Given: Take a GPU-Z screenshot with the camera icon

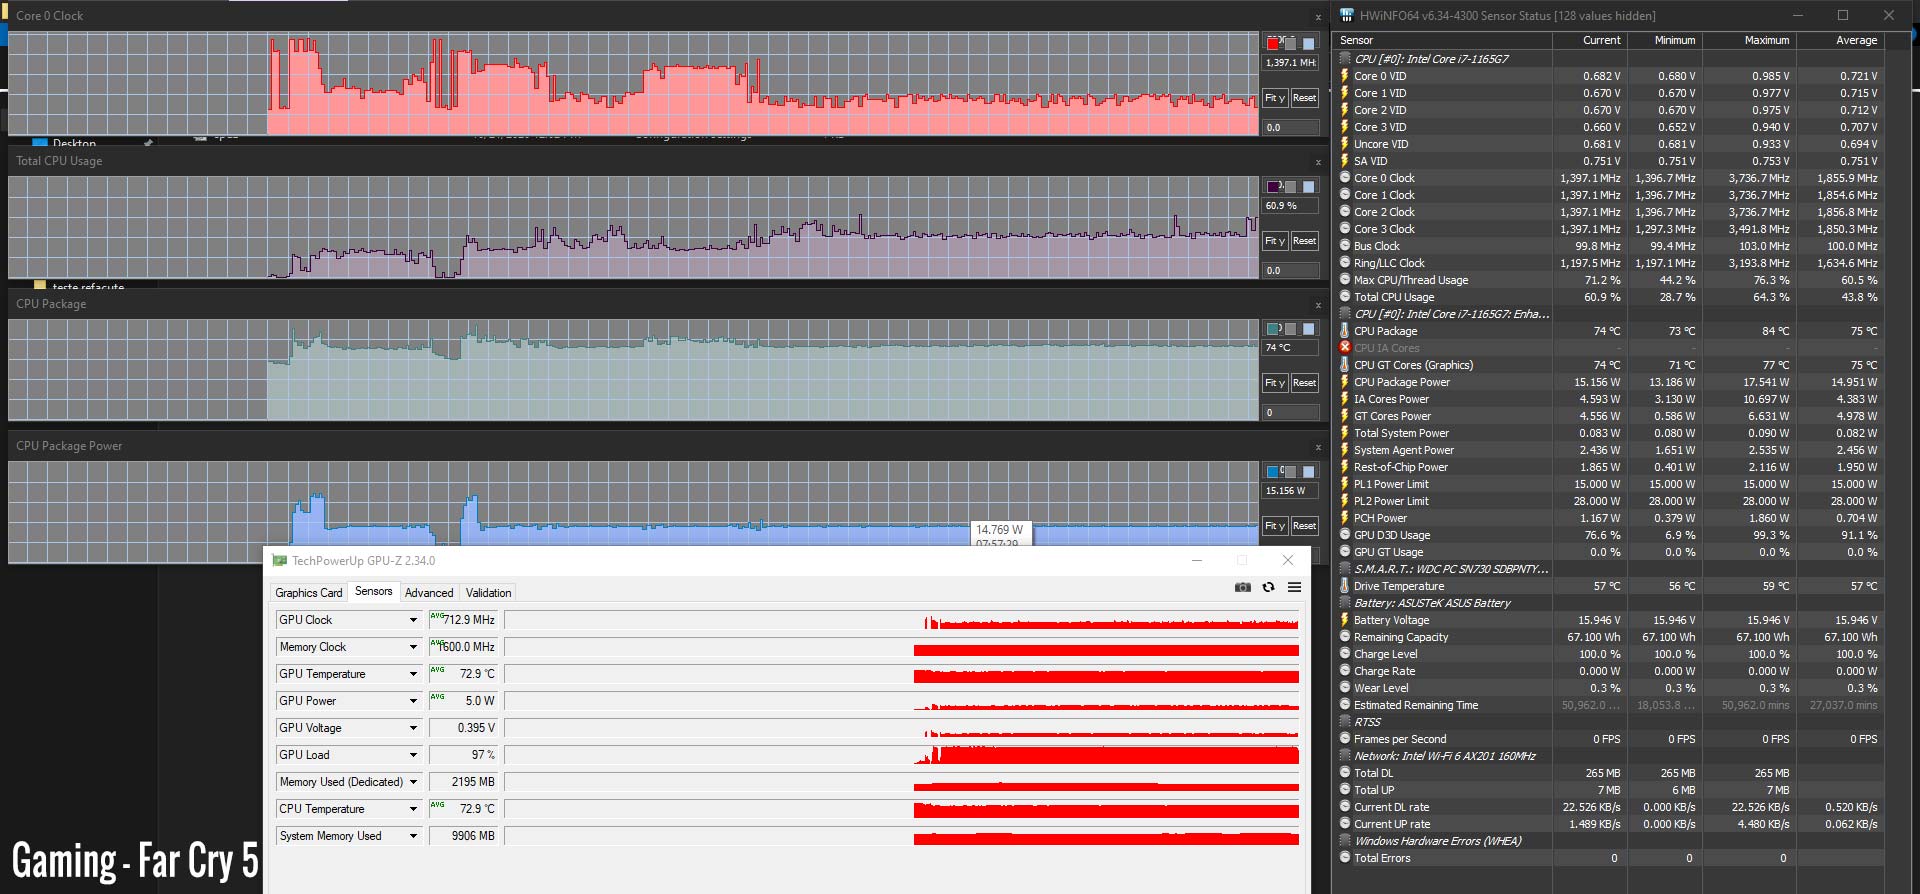Looking at the screenshot, I should pyautogui.click(x=1243, y=588).
